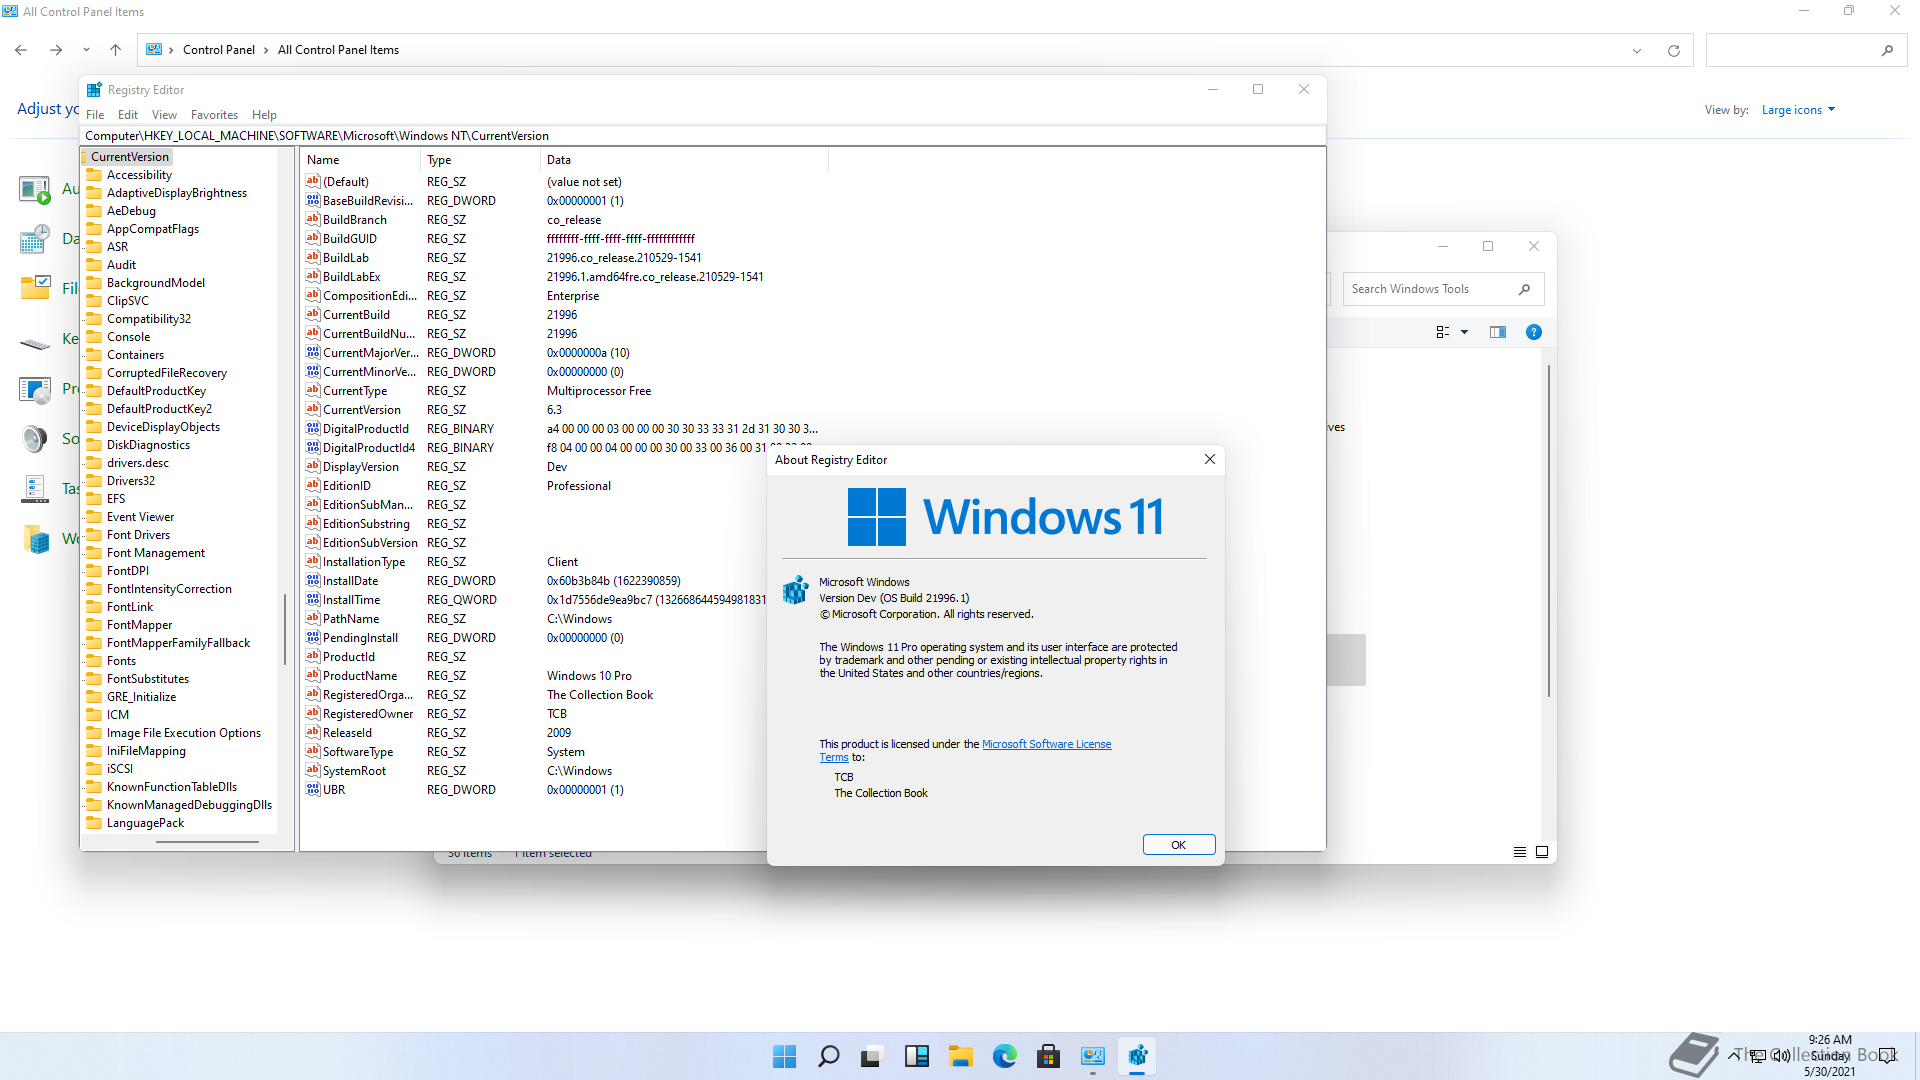Select the DisplayVersion value row
The width and height of the screenshot is (1920, 1080).
[x=535, y=467]
